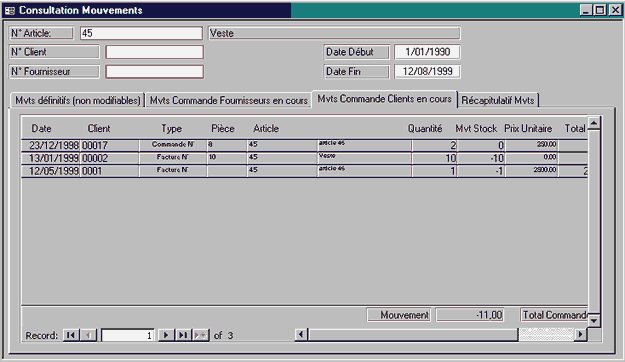Screen dimensions: 625x362
Task: Click the Mvt Stock column header
Action: click(476, 128)
